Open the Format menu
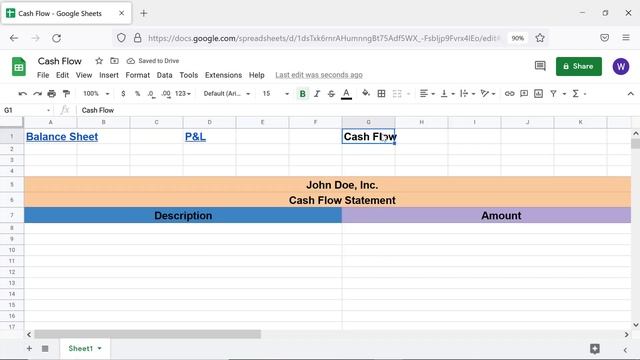Image resolution: width=640 pixels, height=360 pixels. [x=138, y=75]
